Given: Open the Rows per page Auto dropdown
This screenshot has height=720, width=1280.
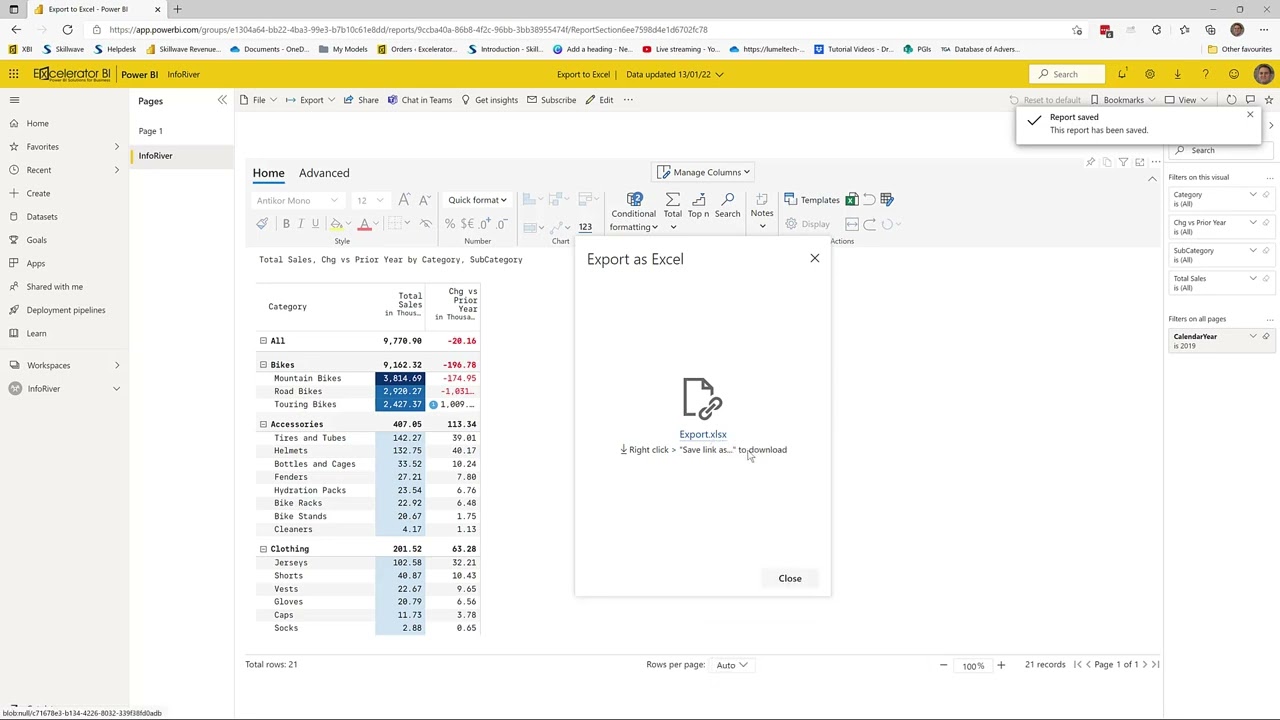Looking at the screenshot, I should tap(732, 665).
